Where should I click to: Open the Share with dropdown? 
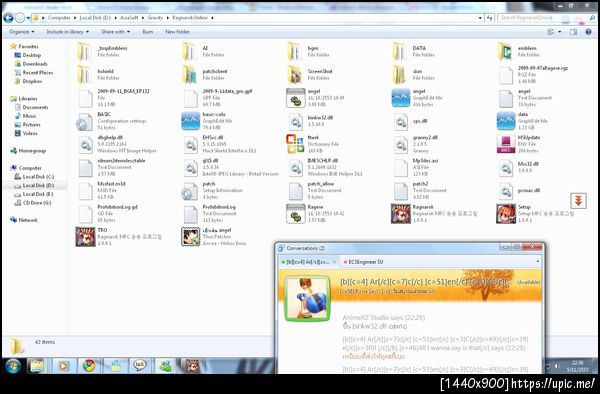(115, 32)
